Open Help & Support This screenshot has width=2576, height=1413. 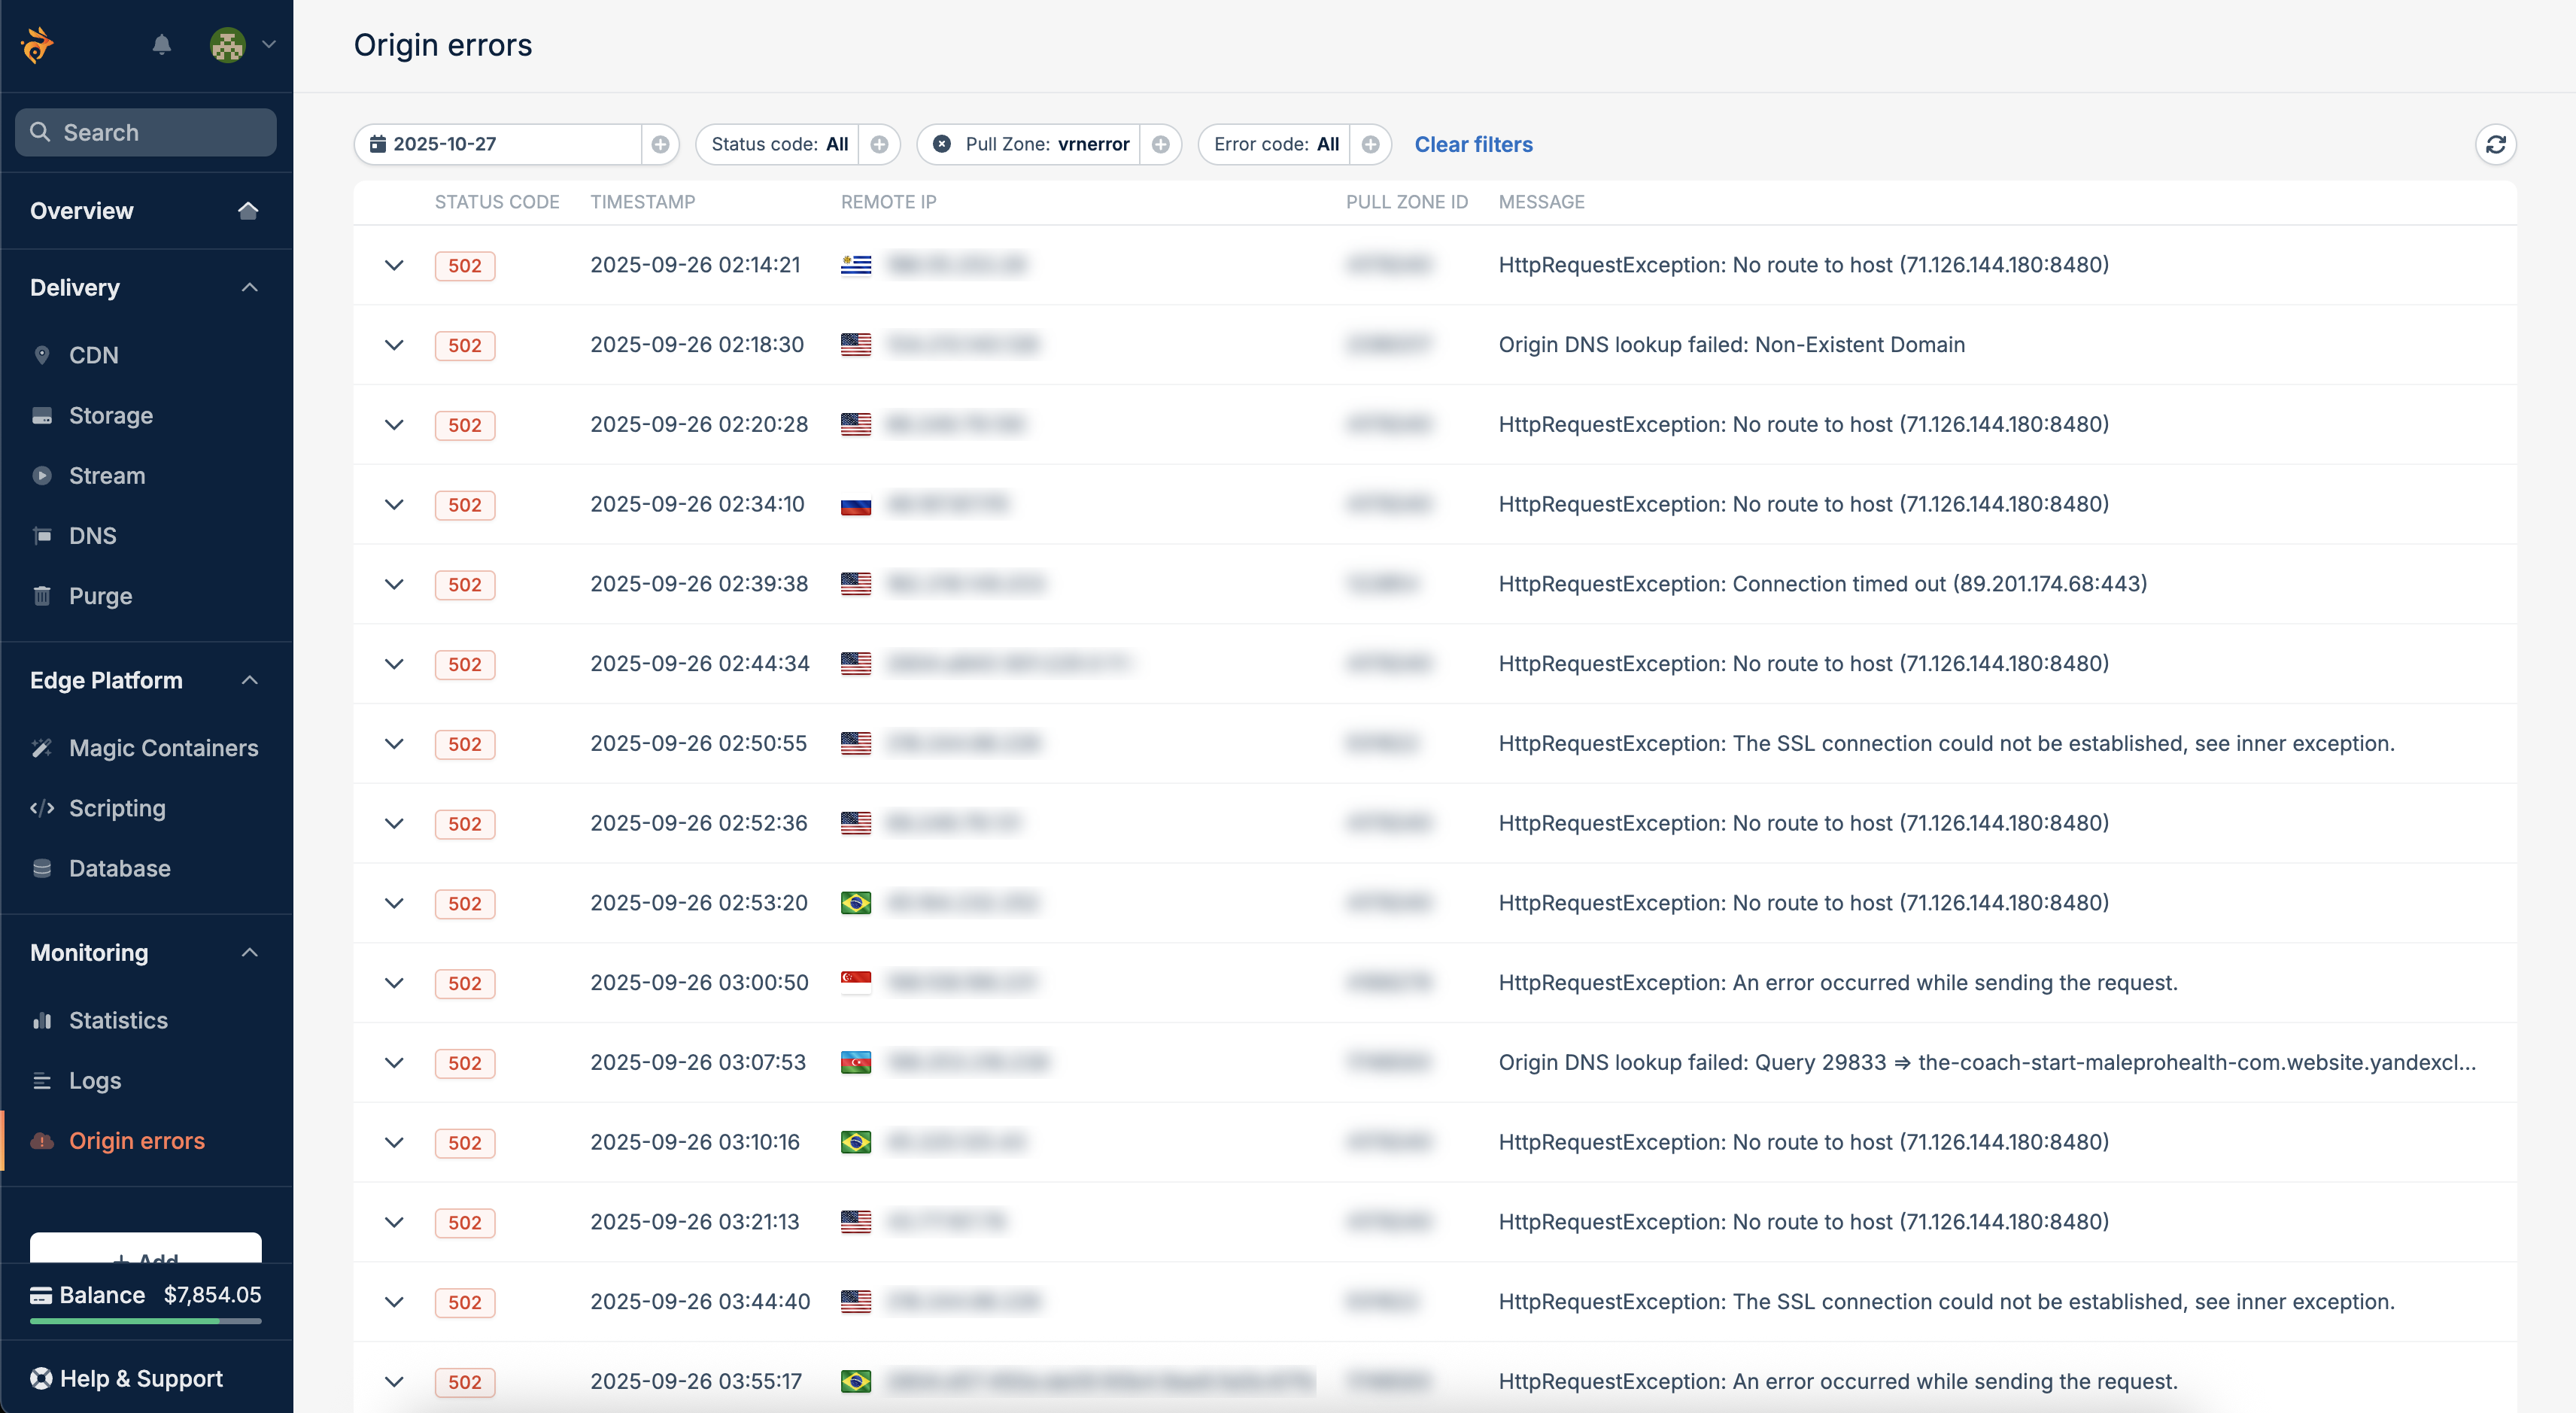point(140,1378)
